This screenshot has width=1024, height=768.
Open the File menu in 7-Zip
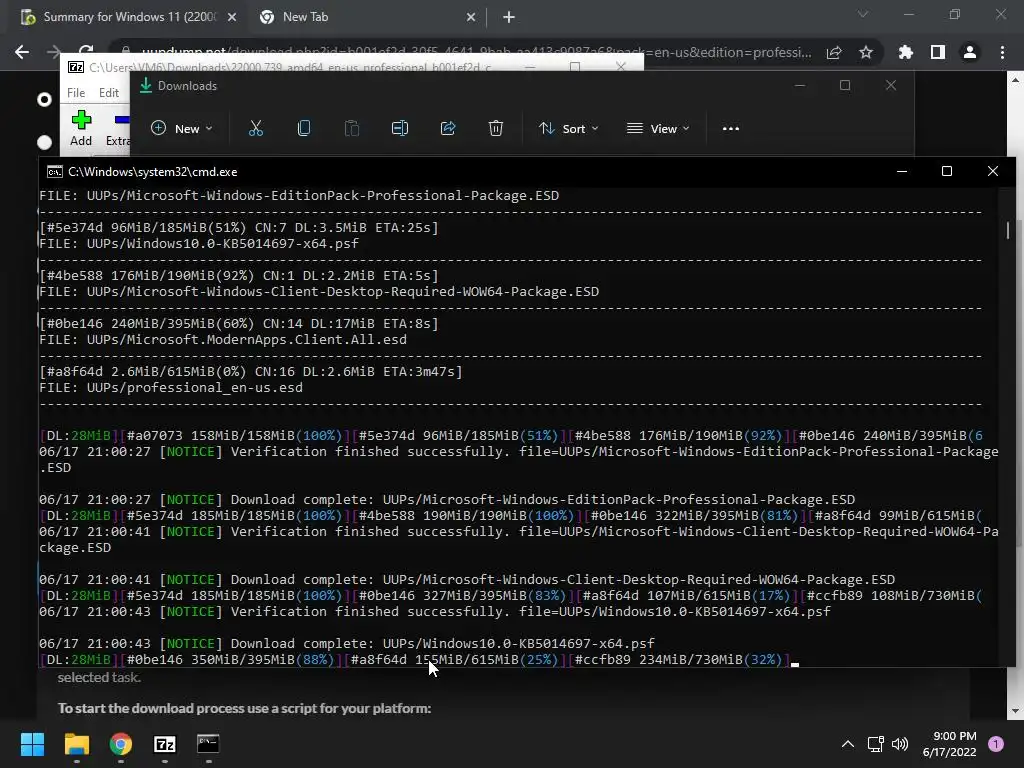click(76, 93)
